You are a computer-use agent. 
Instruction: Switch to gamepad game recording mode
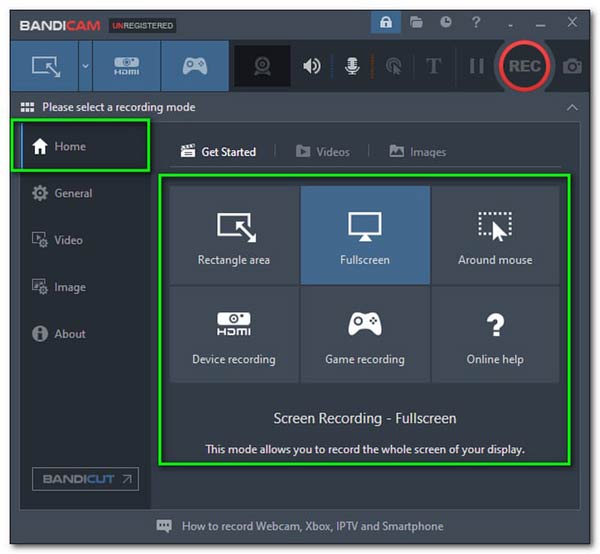(195, 66)
